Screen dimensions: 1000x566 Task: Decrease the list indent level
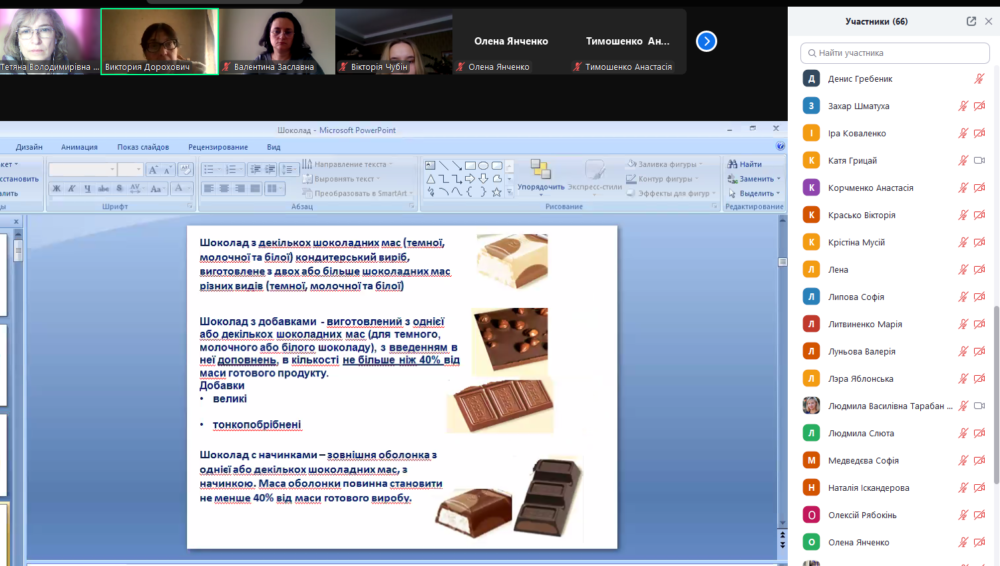click(256, 169)
